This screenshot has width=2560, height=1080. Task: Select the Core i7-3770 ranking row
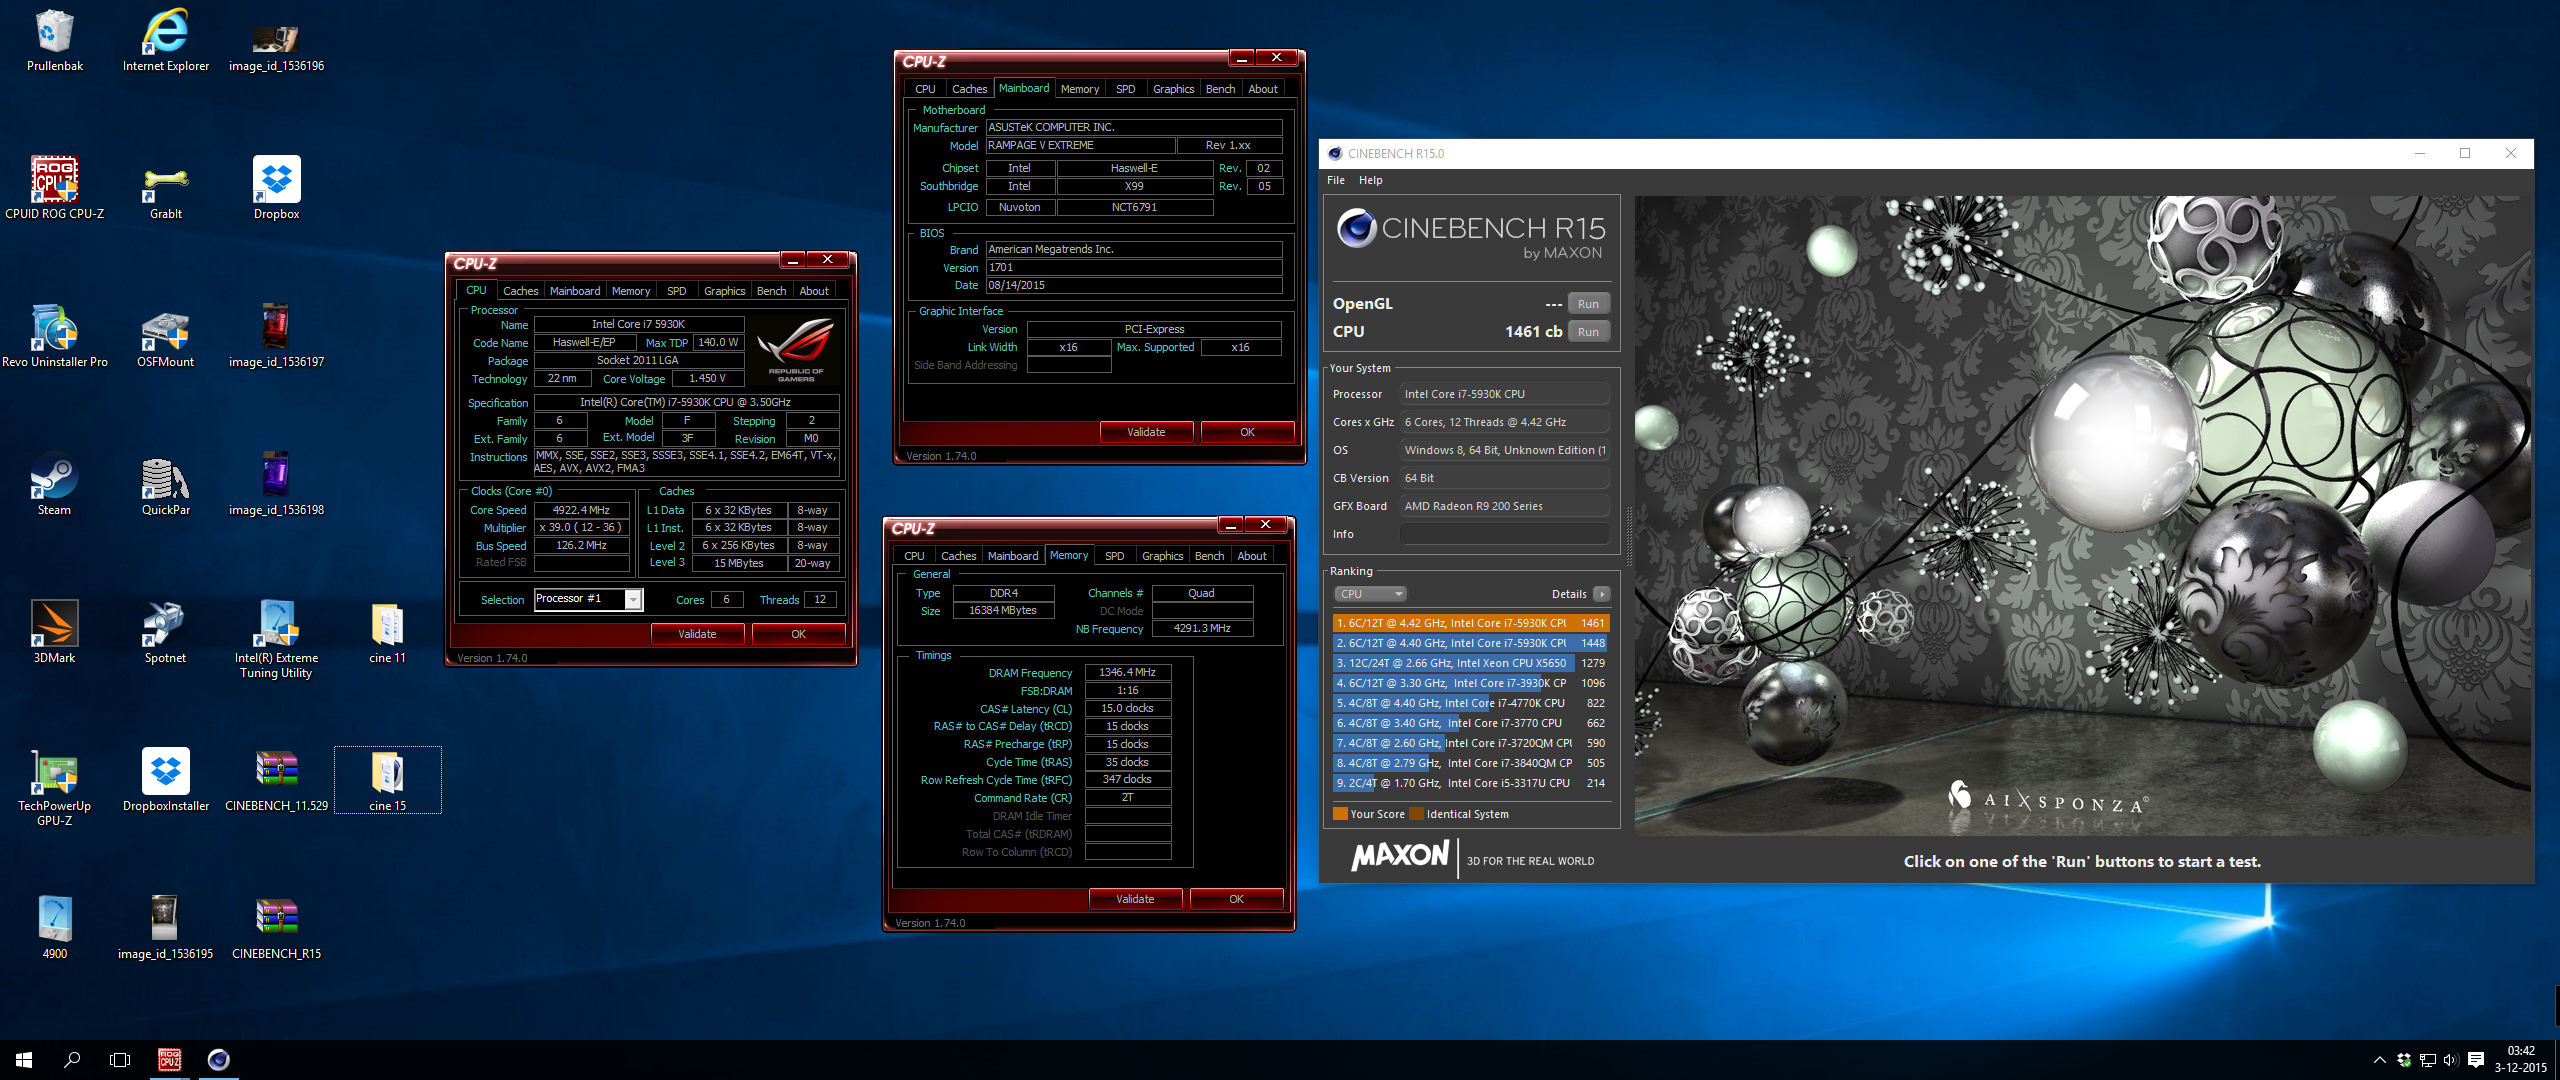(x=1471, y=723)
